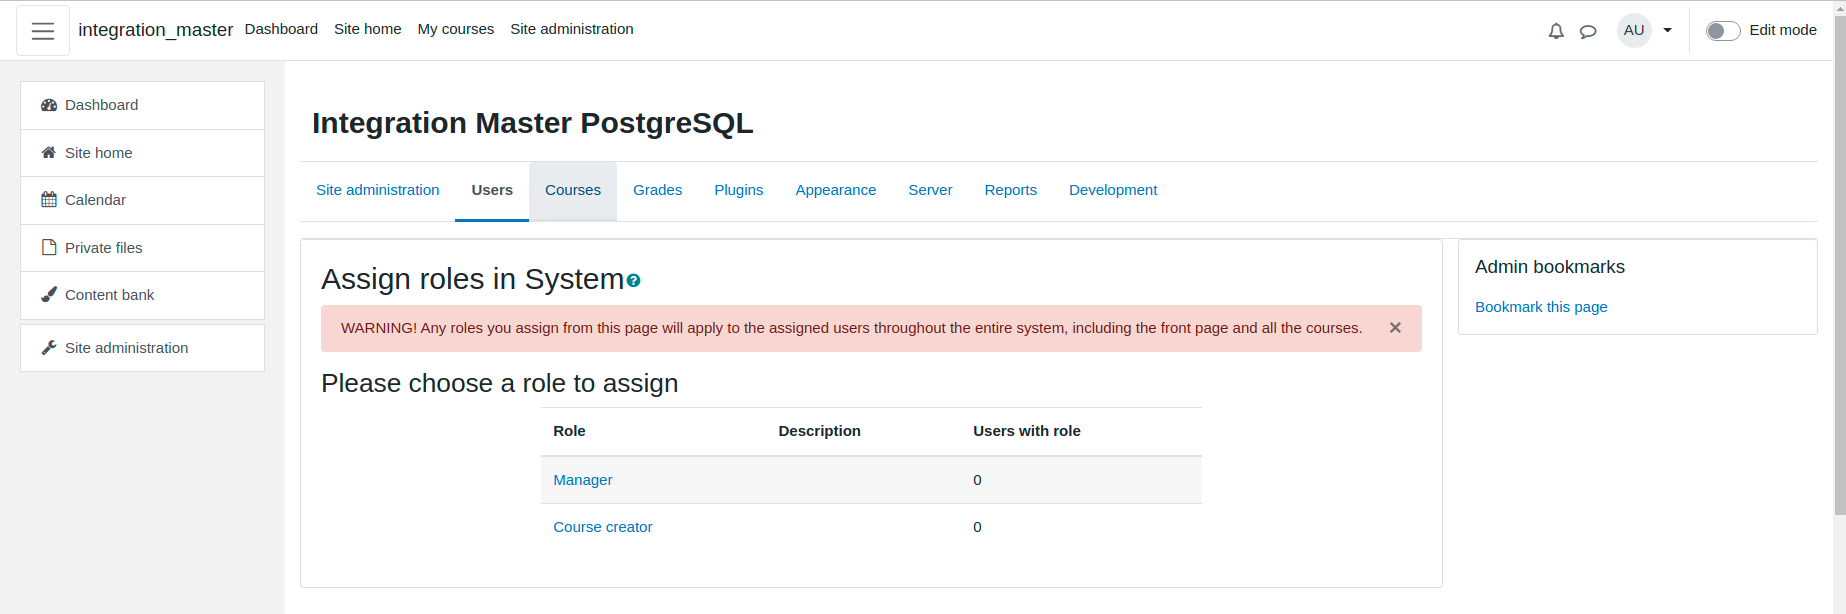
Task: Click the Dashboard label in sidebar
Action: pyautogui.click(x=102, y=105)
